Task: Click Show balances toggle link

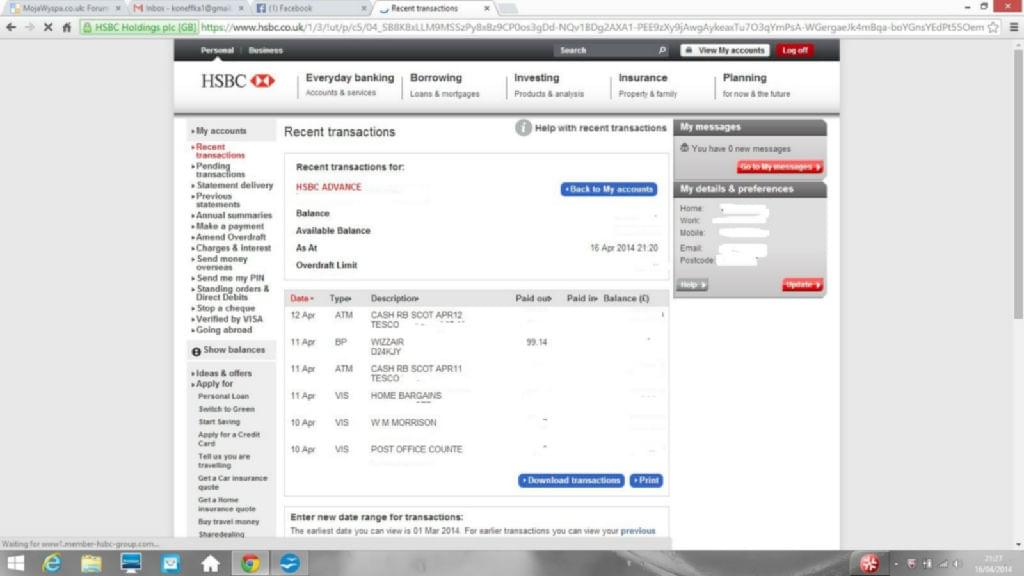Action: [x=234, y=350]
